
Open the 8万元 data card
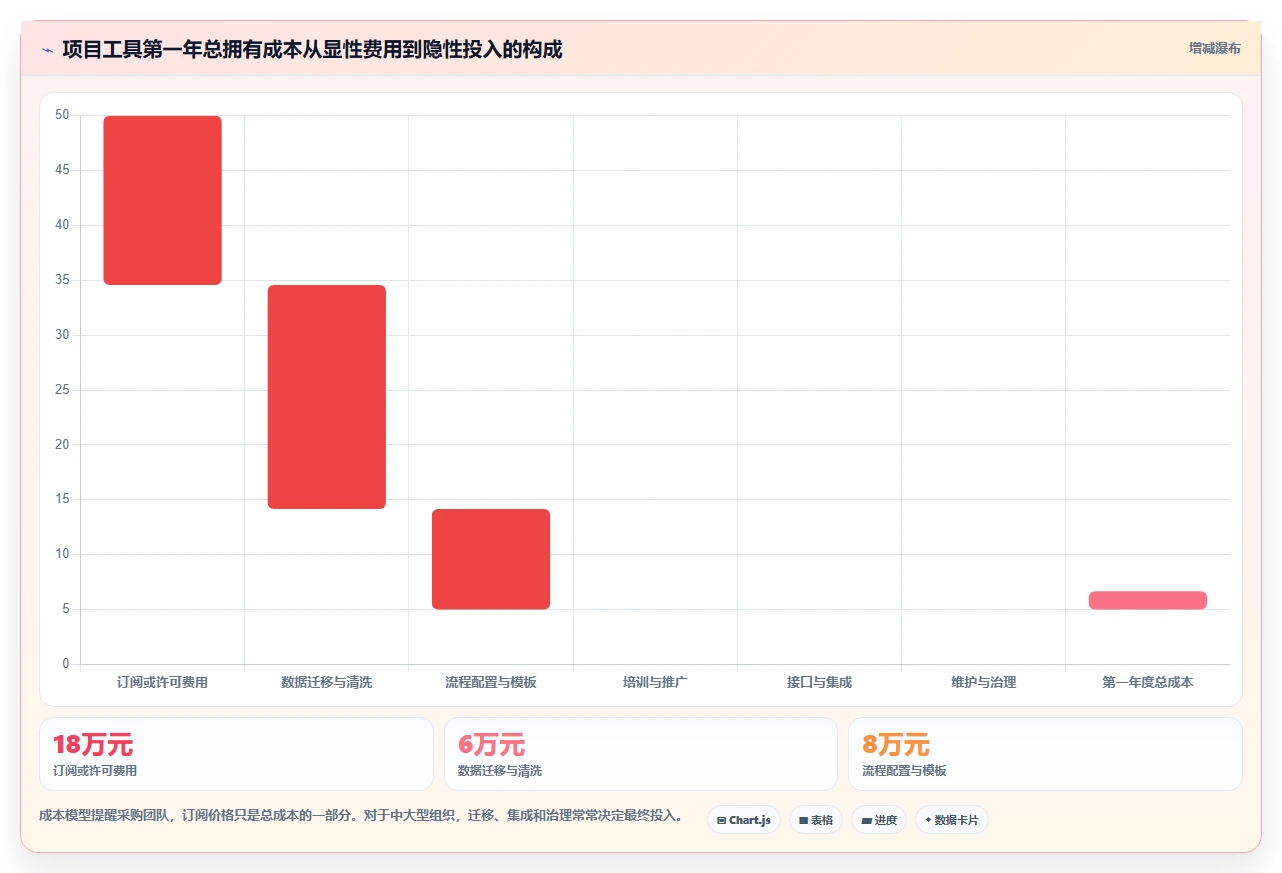(1045, 754)
